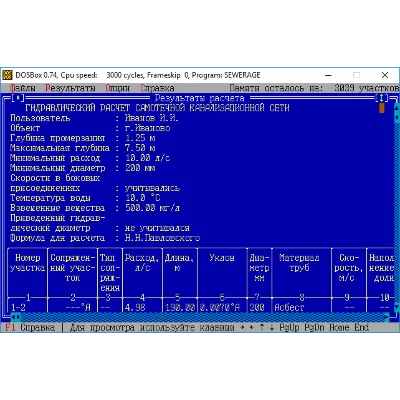Viewport: 400px width, 400px height.
Task: Click the water temperature value 10.0 °C
Action: pyautogui.click(x=143, y=198)
